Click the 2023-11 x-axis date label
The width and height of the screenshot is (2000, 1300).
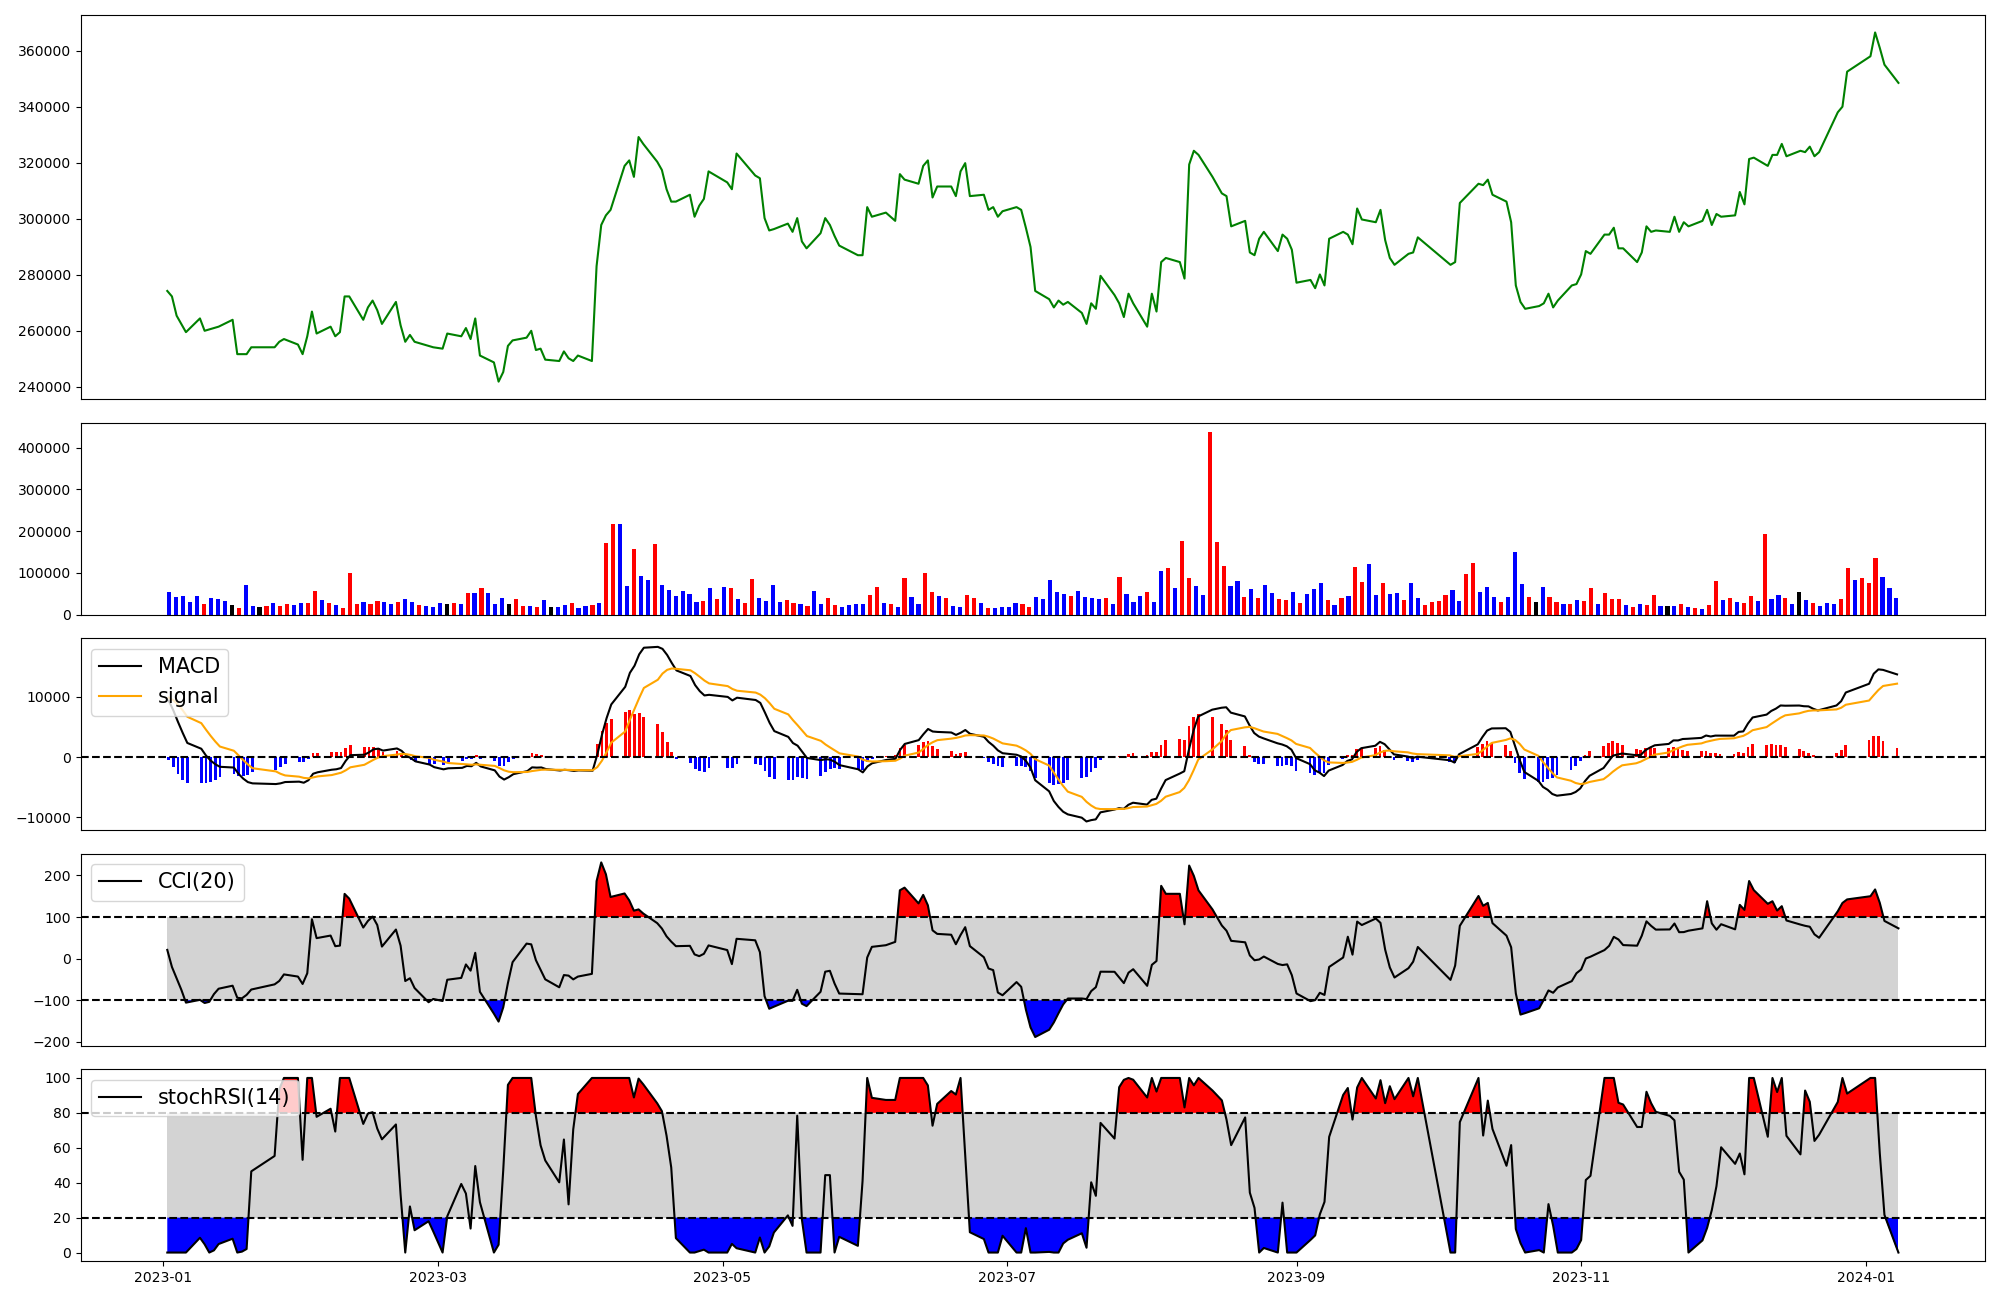click(1581, 1277)
